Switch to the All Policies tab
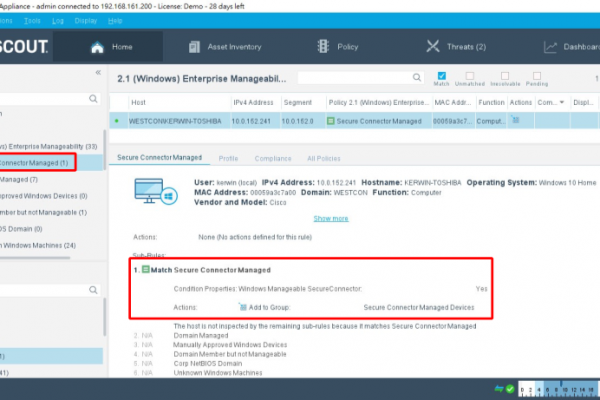Viewport: 600px width, 400px height. click(324, 158)
